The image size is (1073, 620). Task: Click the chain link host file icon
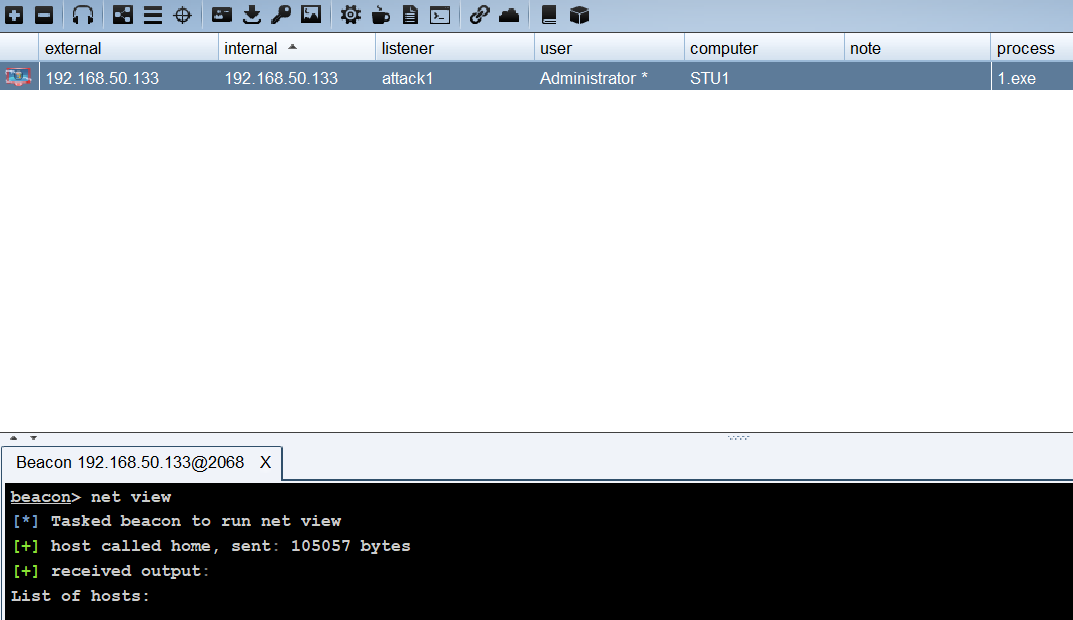point(479,15)
